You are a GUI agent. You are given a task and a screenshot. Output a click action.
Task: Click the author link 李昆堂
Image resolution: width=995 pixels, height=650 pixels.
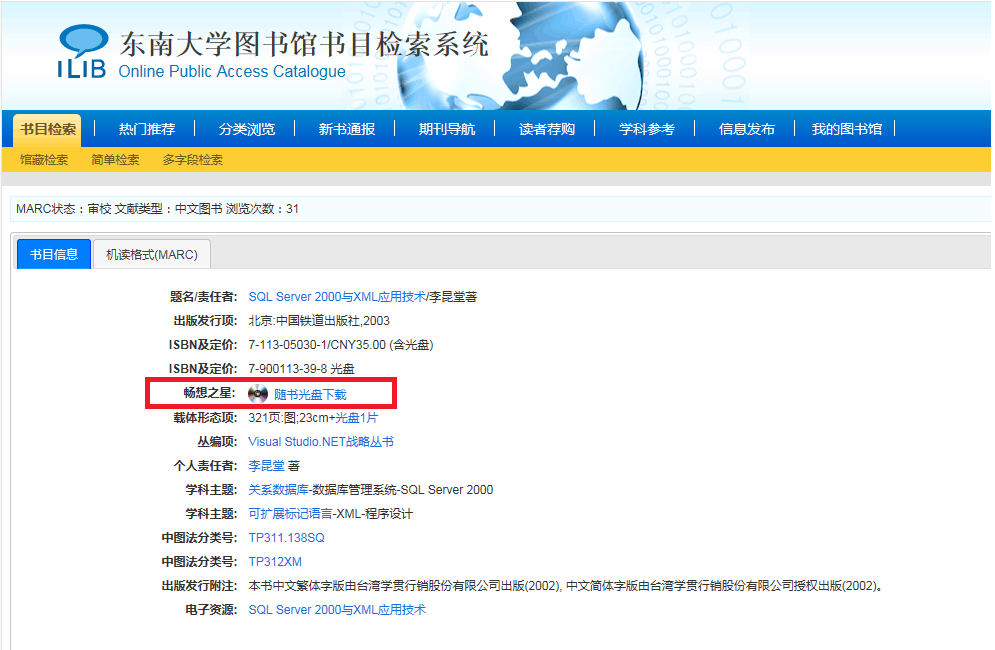click(266, 466)
